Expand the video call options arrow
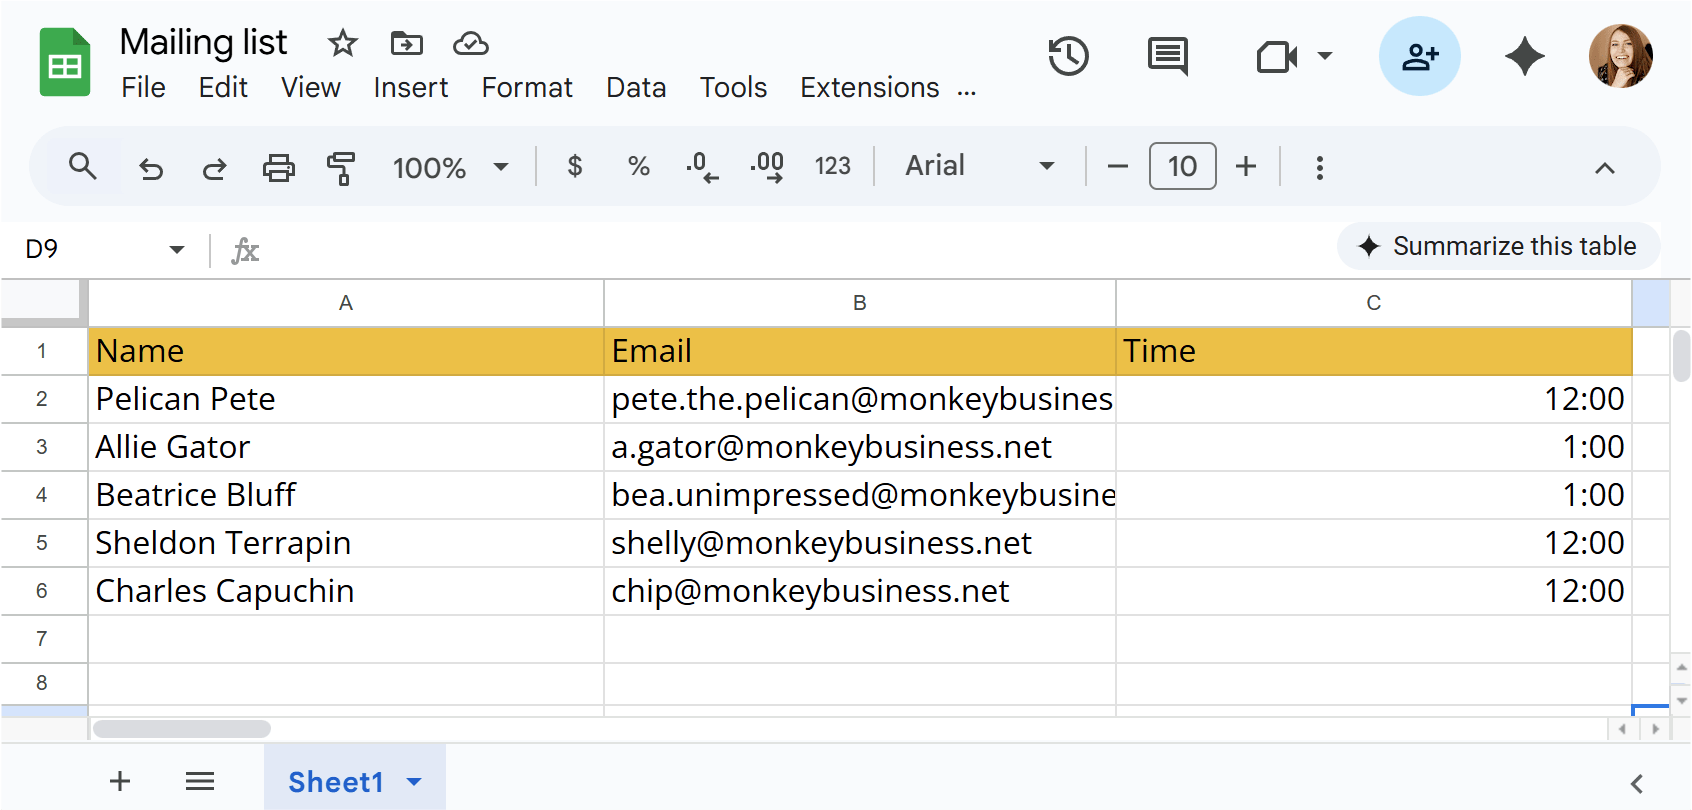 coord(1325,56)
